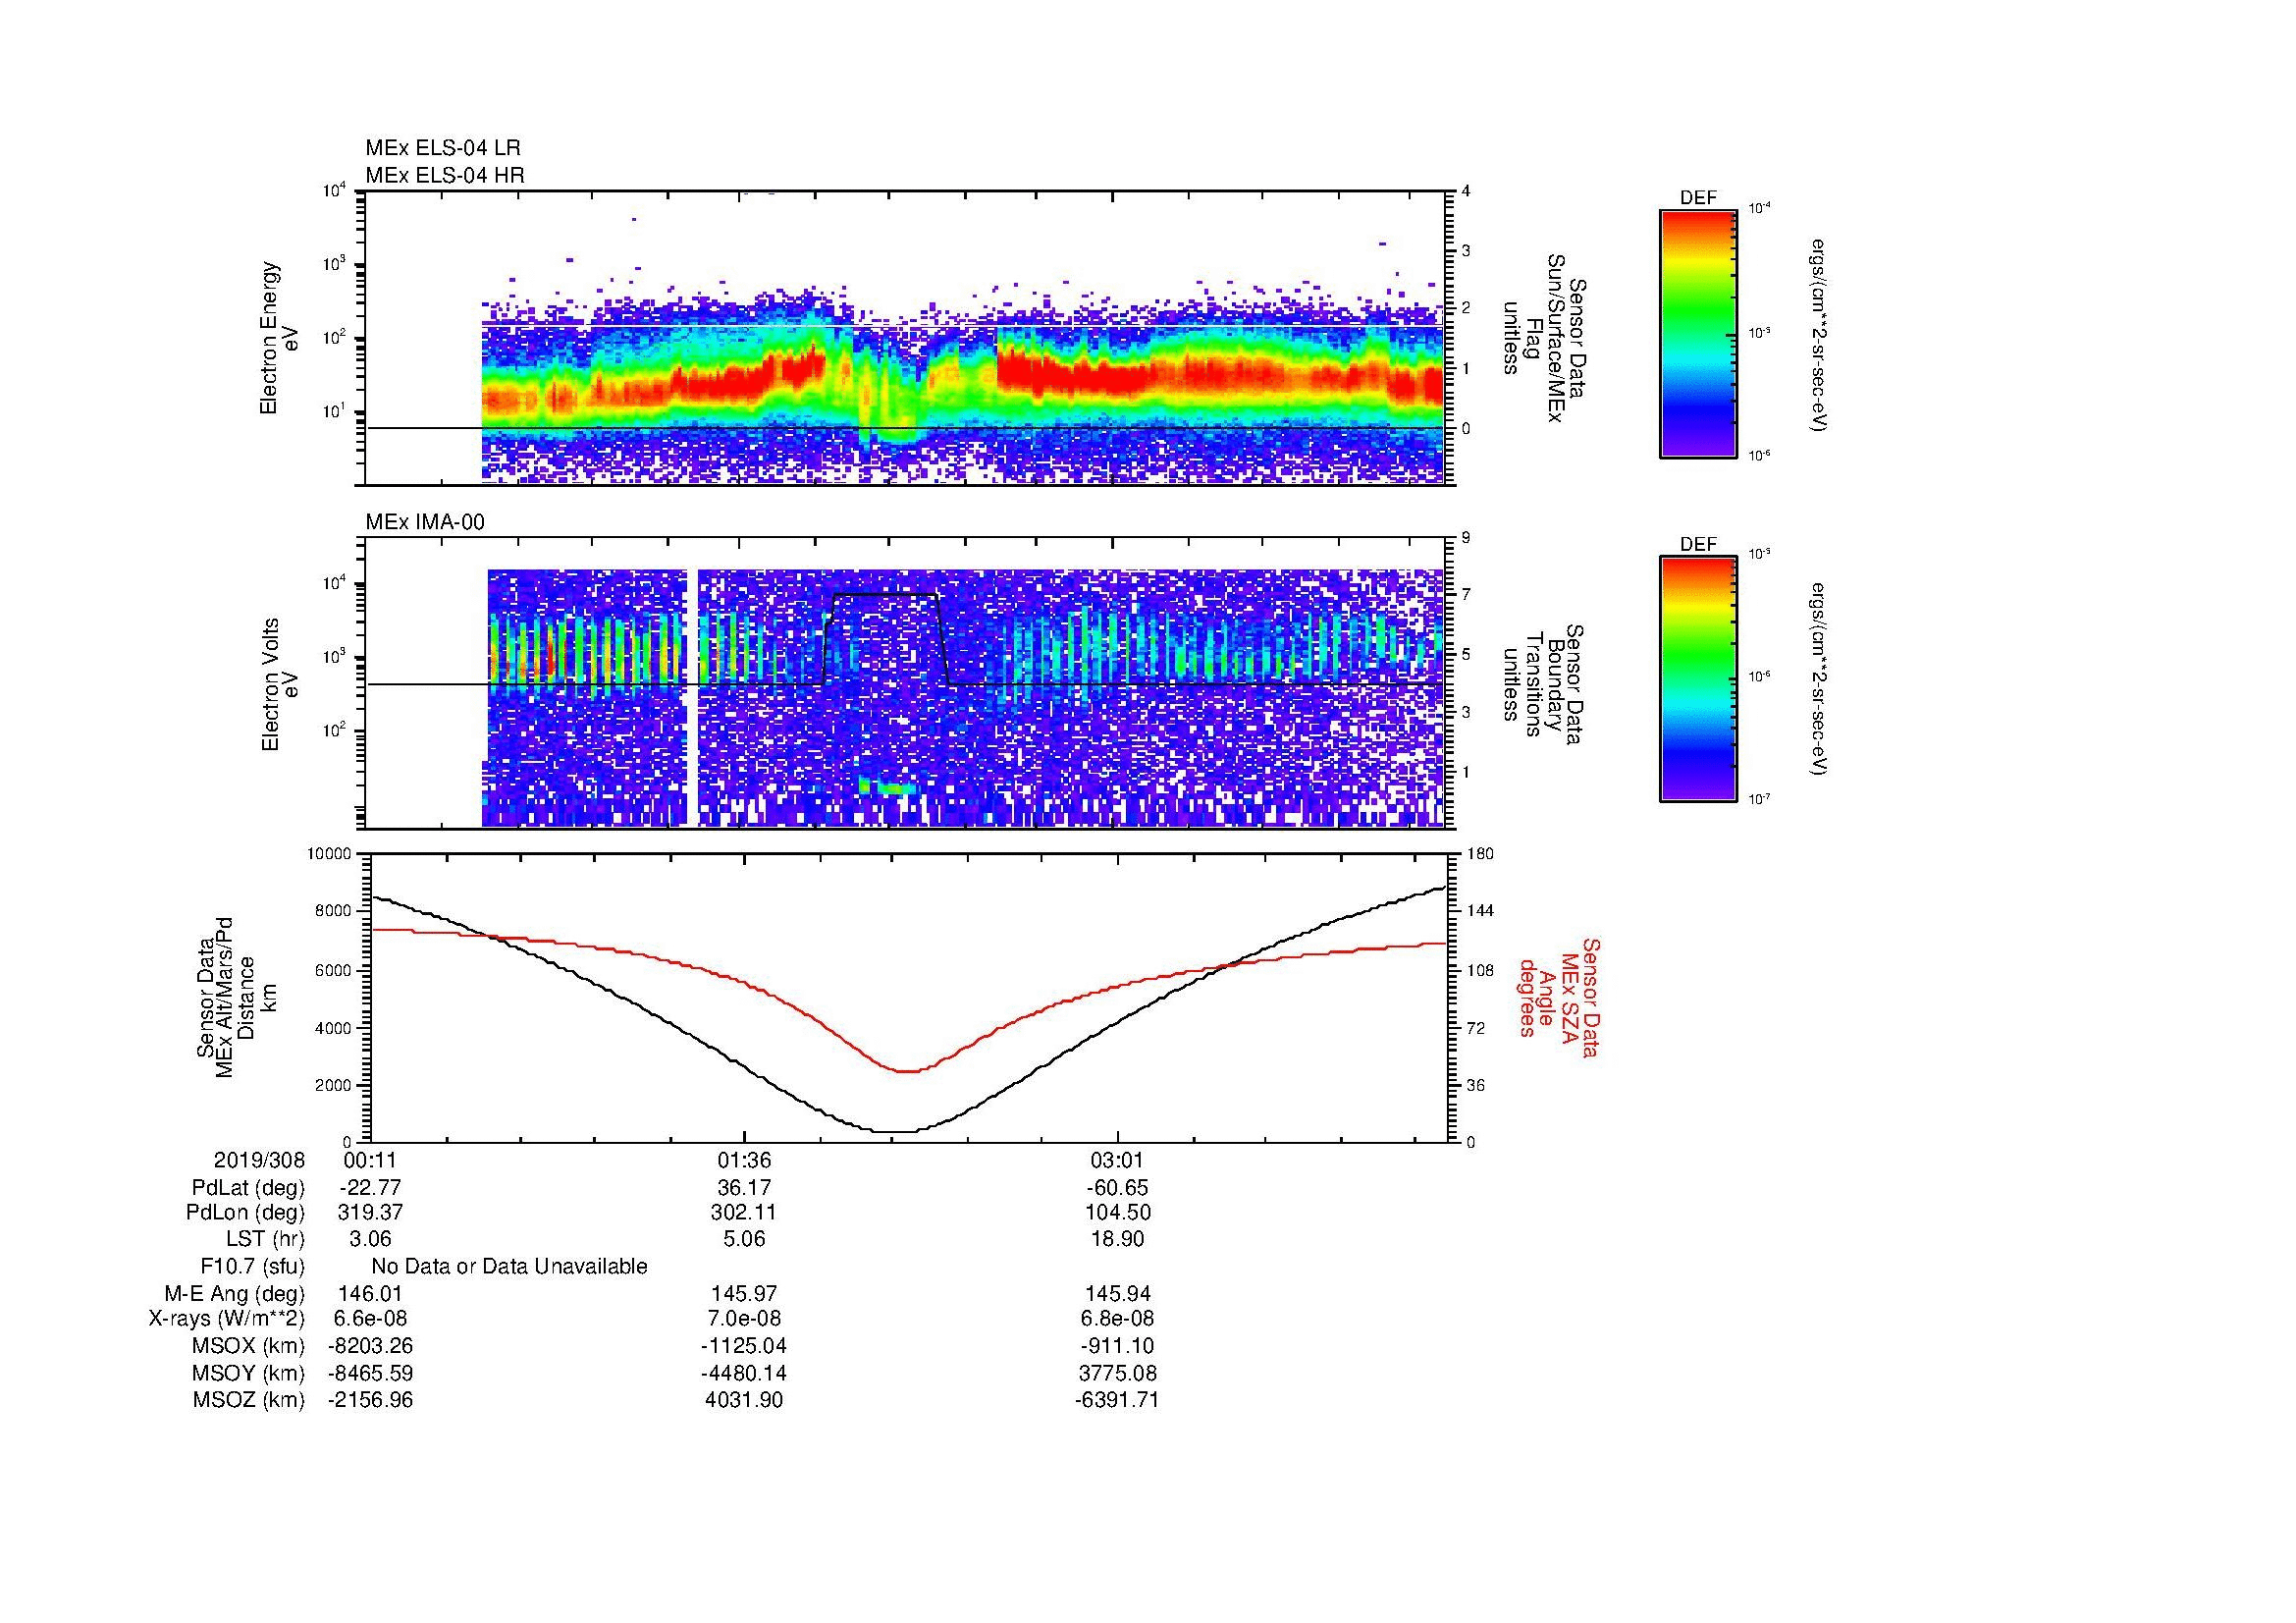Click the 'Electron Volts eV' axis label
The image size is (2296, 1623).
280,685
